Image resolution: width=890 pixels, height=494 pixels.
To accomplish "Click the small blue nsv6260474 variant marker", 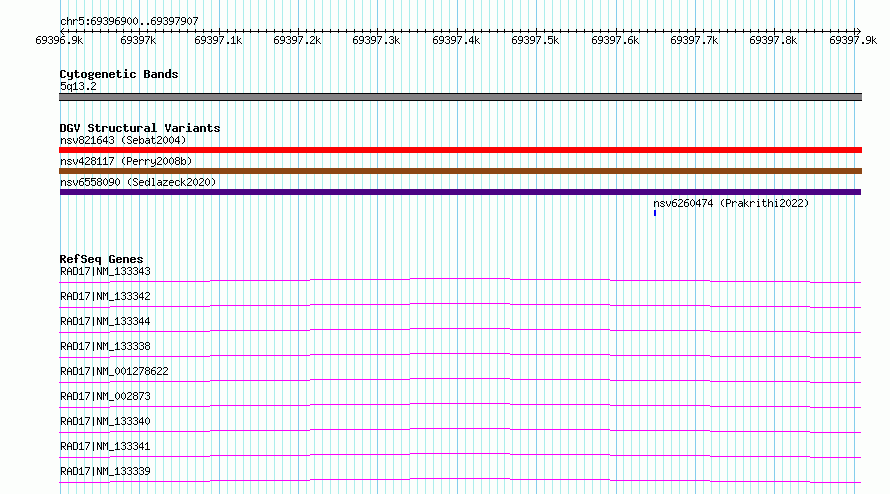I will [x=655, y=213].
